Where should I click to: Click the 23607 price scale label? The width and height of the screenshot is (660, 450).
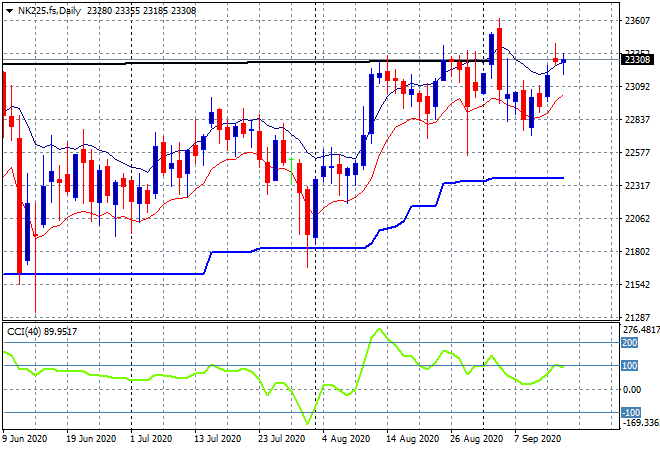pos(638,20)
